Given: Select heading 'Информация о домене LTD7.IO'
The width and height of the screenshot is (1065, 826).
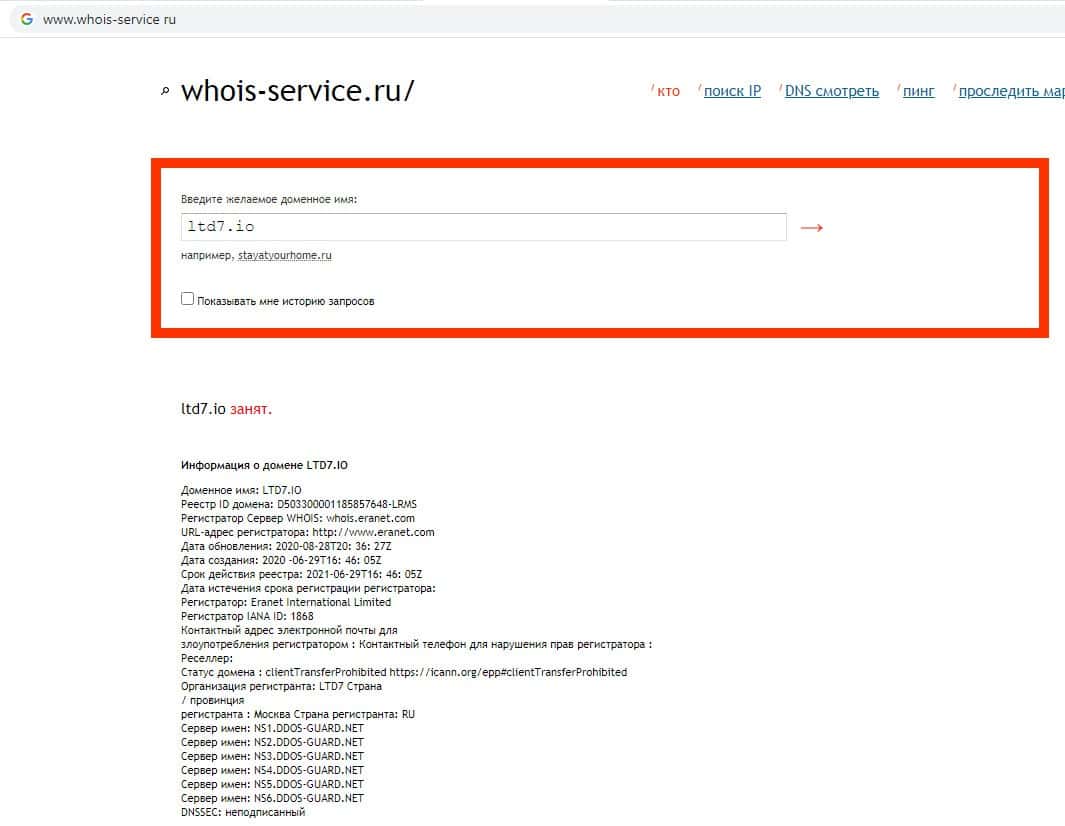Looking at the screenshot, I should tap(264, 465).
